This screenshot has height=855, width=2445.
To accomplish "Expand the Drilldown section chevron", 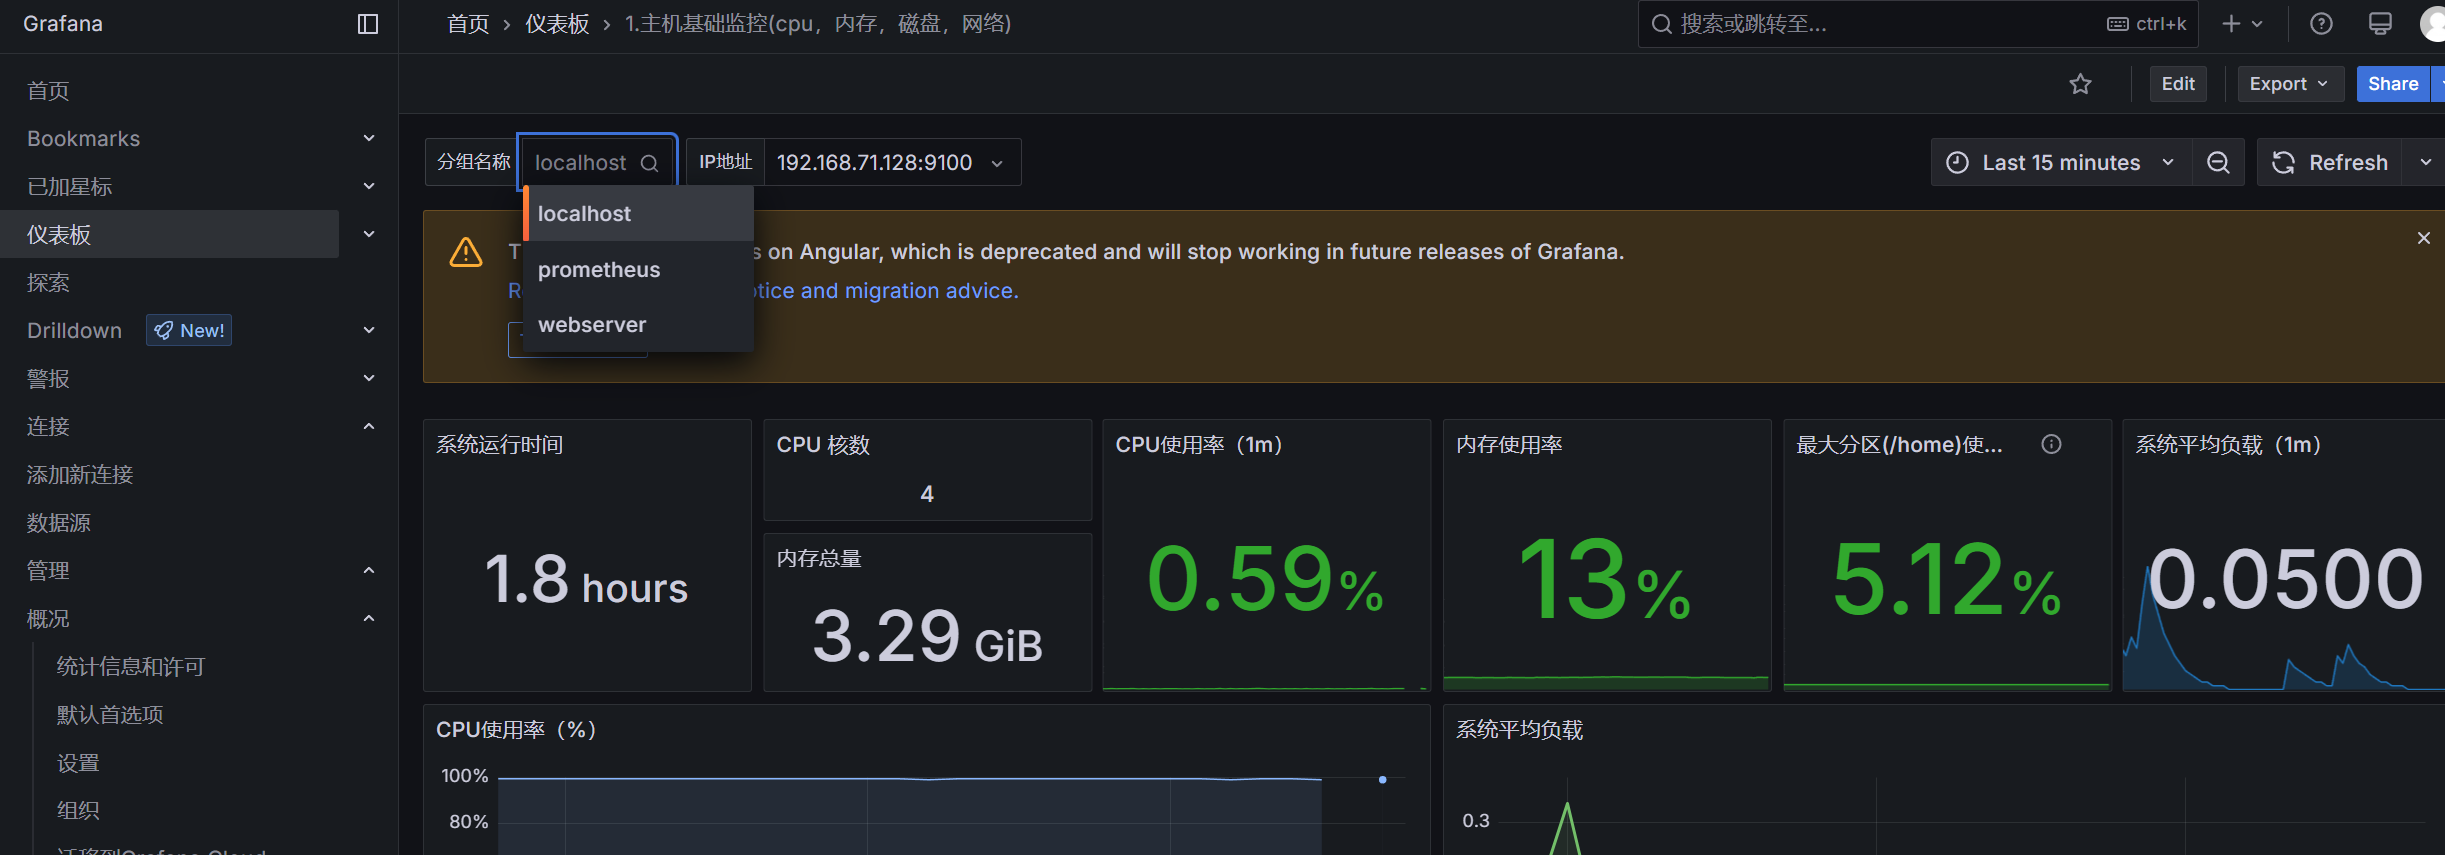I will tap(369, 330).
